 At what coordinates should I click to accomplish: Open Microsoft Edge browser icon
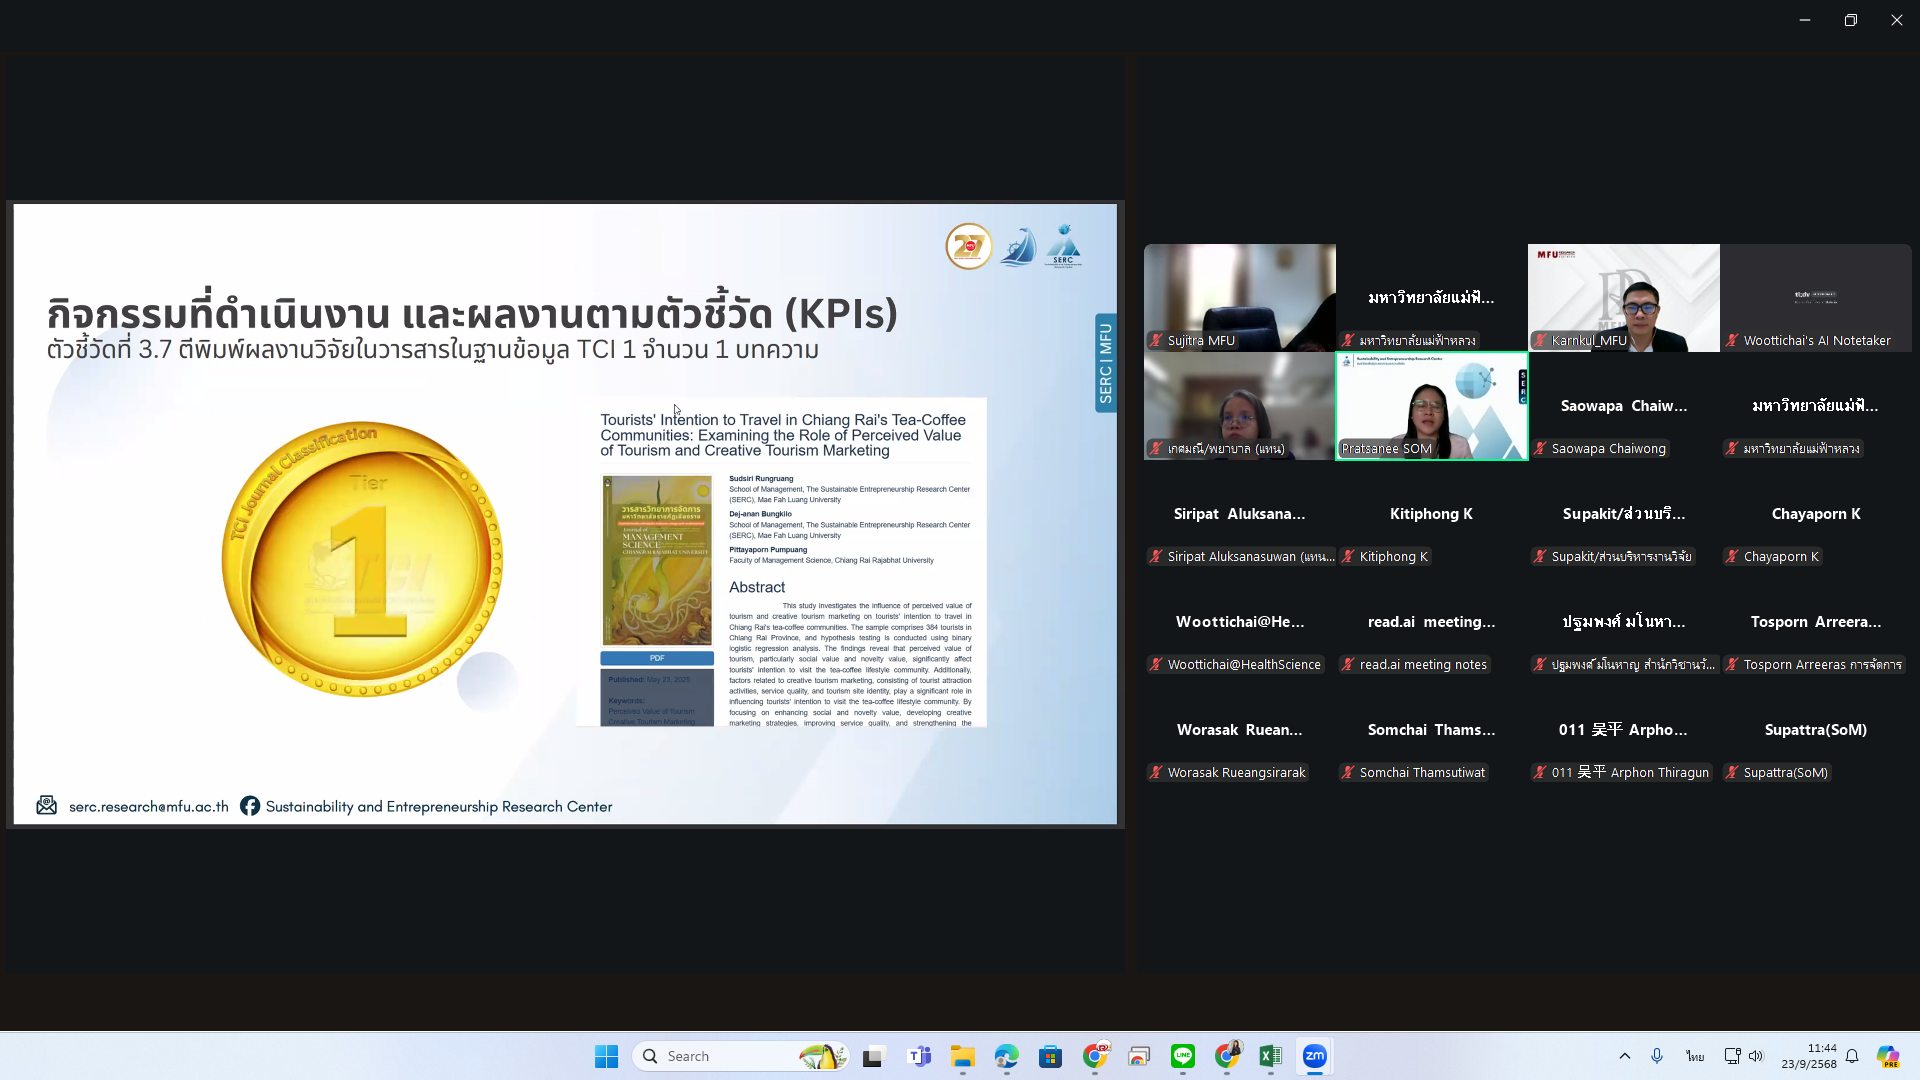1006,1056
